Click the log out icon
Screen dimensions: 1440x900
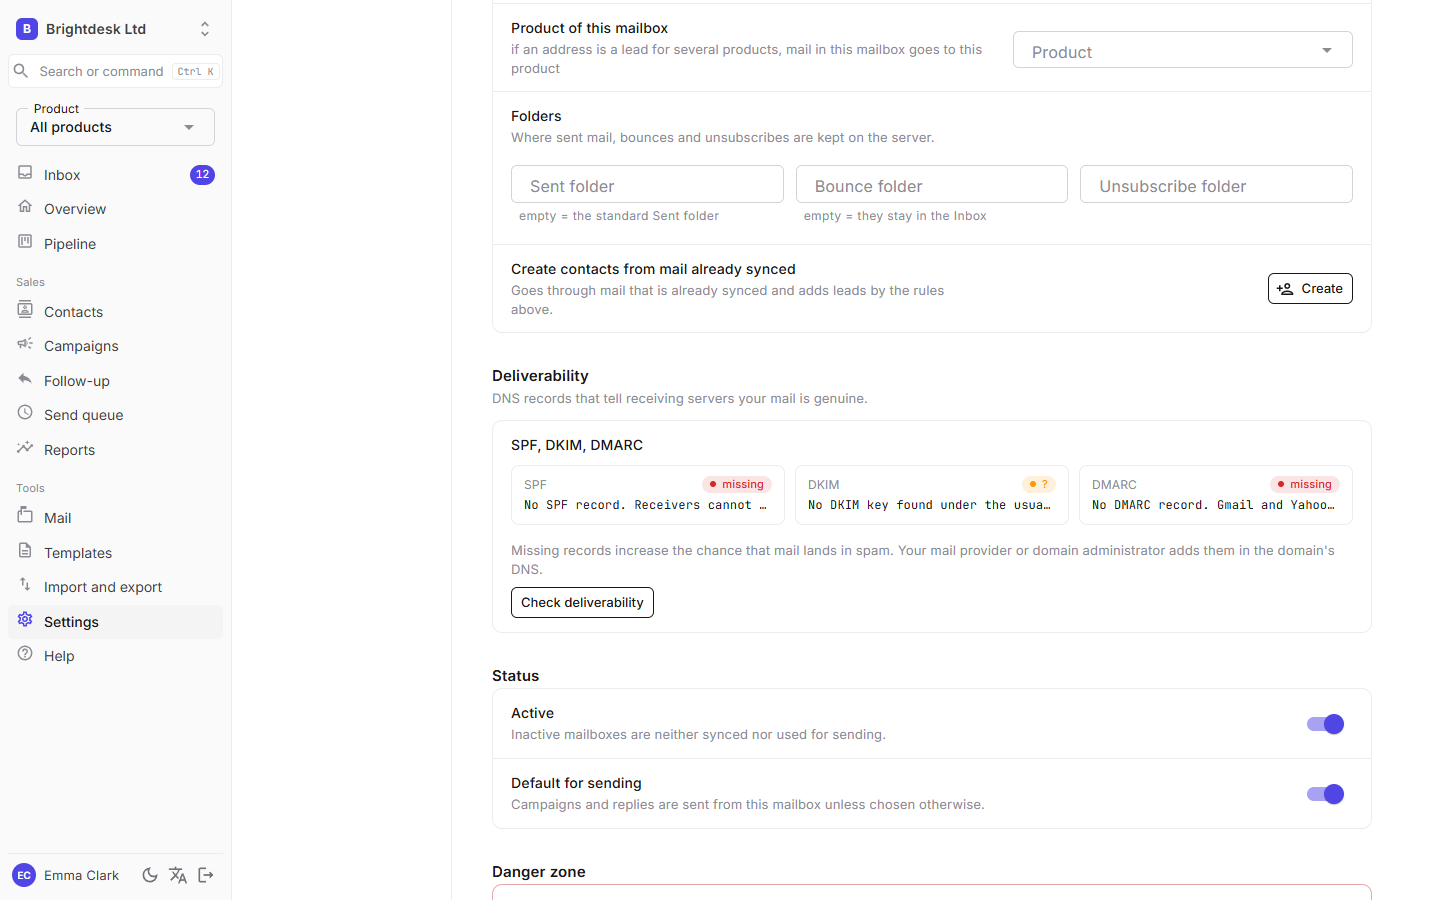[x=206, y=875]
